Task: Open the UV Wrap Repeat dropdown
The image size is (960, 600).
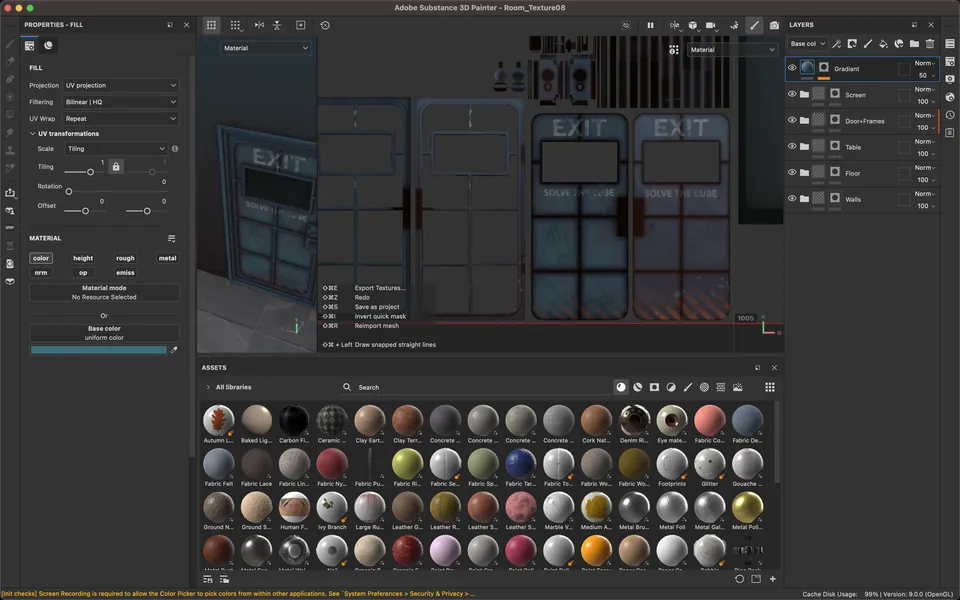Action: click(121, 119)
